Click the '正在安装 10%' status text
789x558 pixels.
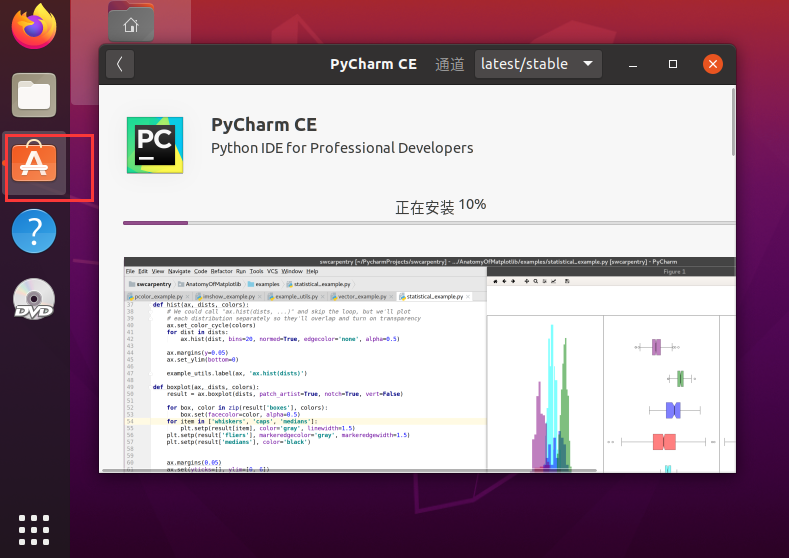pyautogui.click(x=441, y=206)
